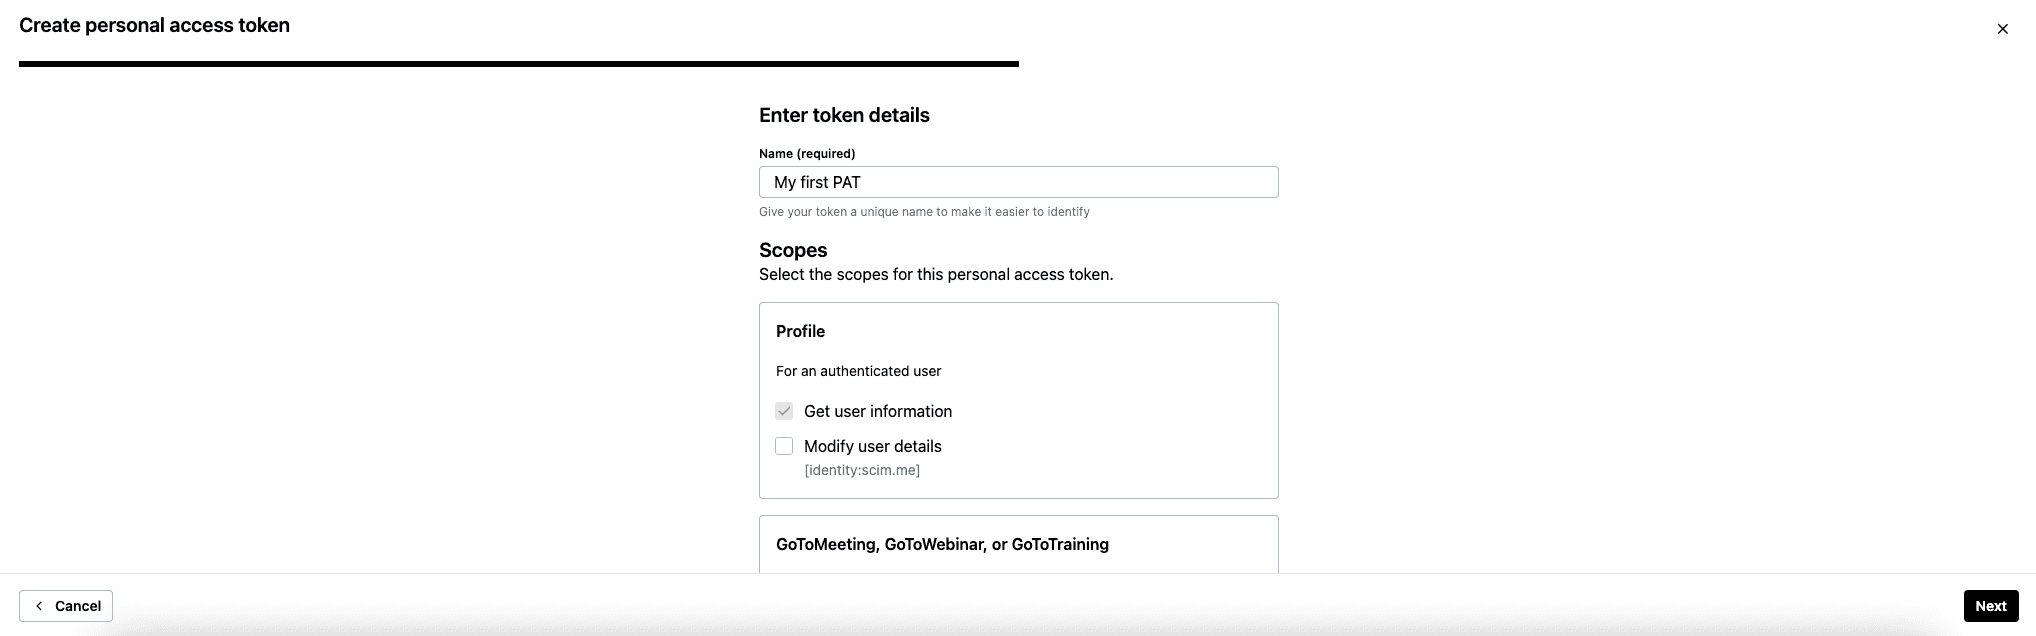This screenshot has height=636, width=2036.
Task: Click the "Enter token details" heading
Action: point(844,115)
